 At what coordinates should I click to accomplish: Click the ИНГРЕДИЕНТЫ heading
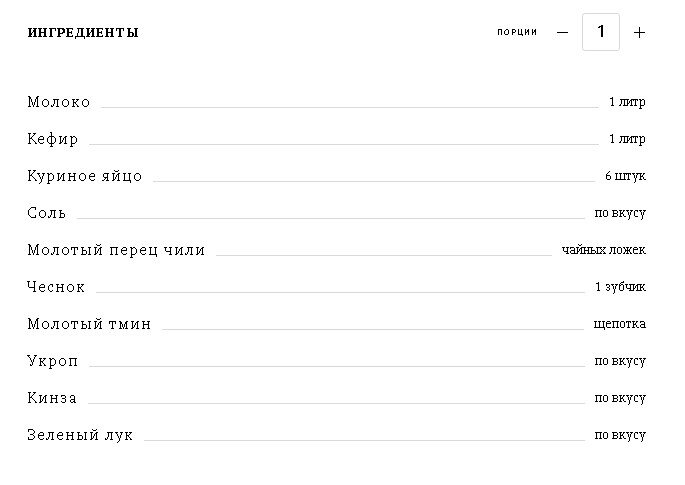click(83, 32)
